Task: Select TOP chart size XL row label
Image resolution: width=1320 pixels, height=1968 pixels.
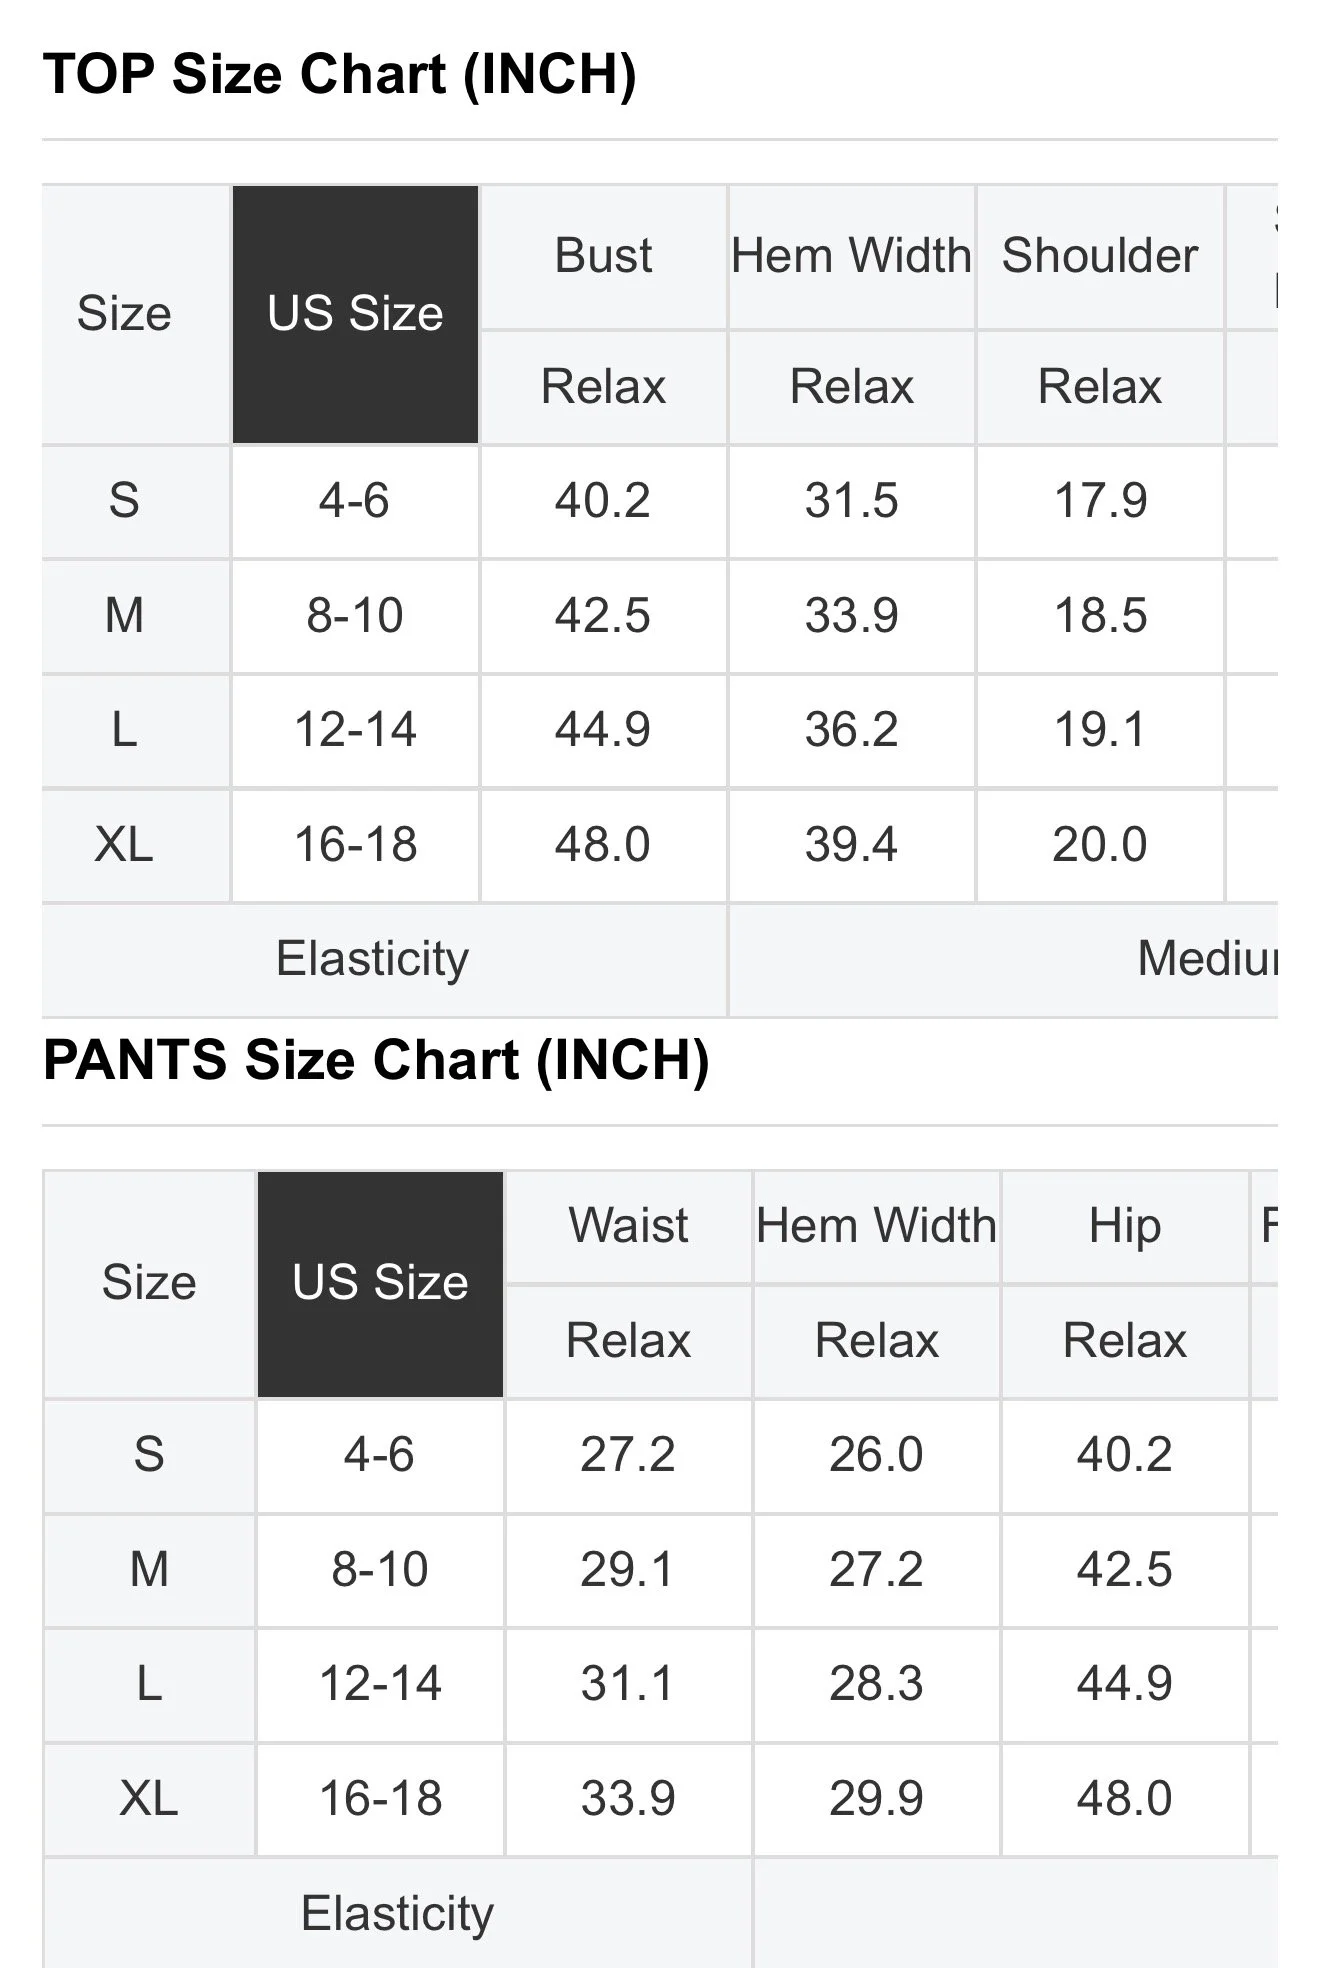Action: point(124,845)
